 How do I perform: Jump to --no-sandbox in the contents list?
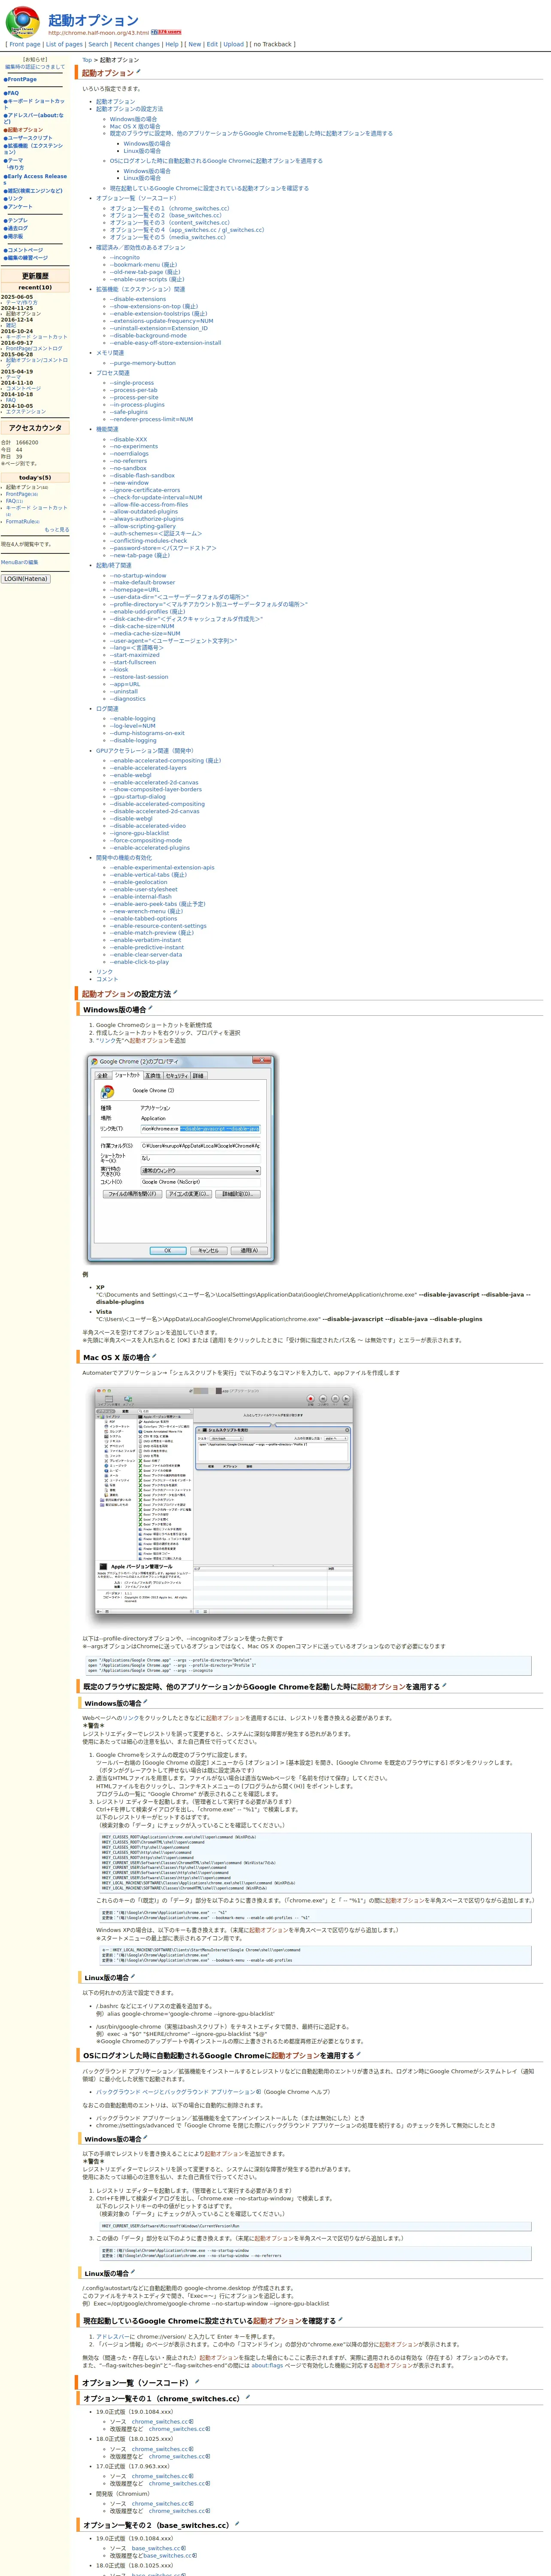coord(128,468)
